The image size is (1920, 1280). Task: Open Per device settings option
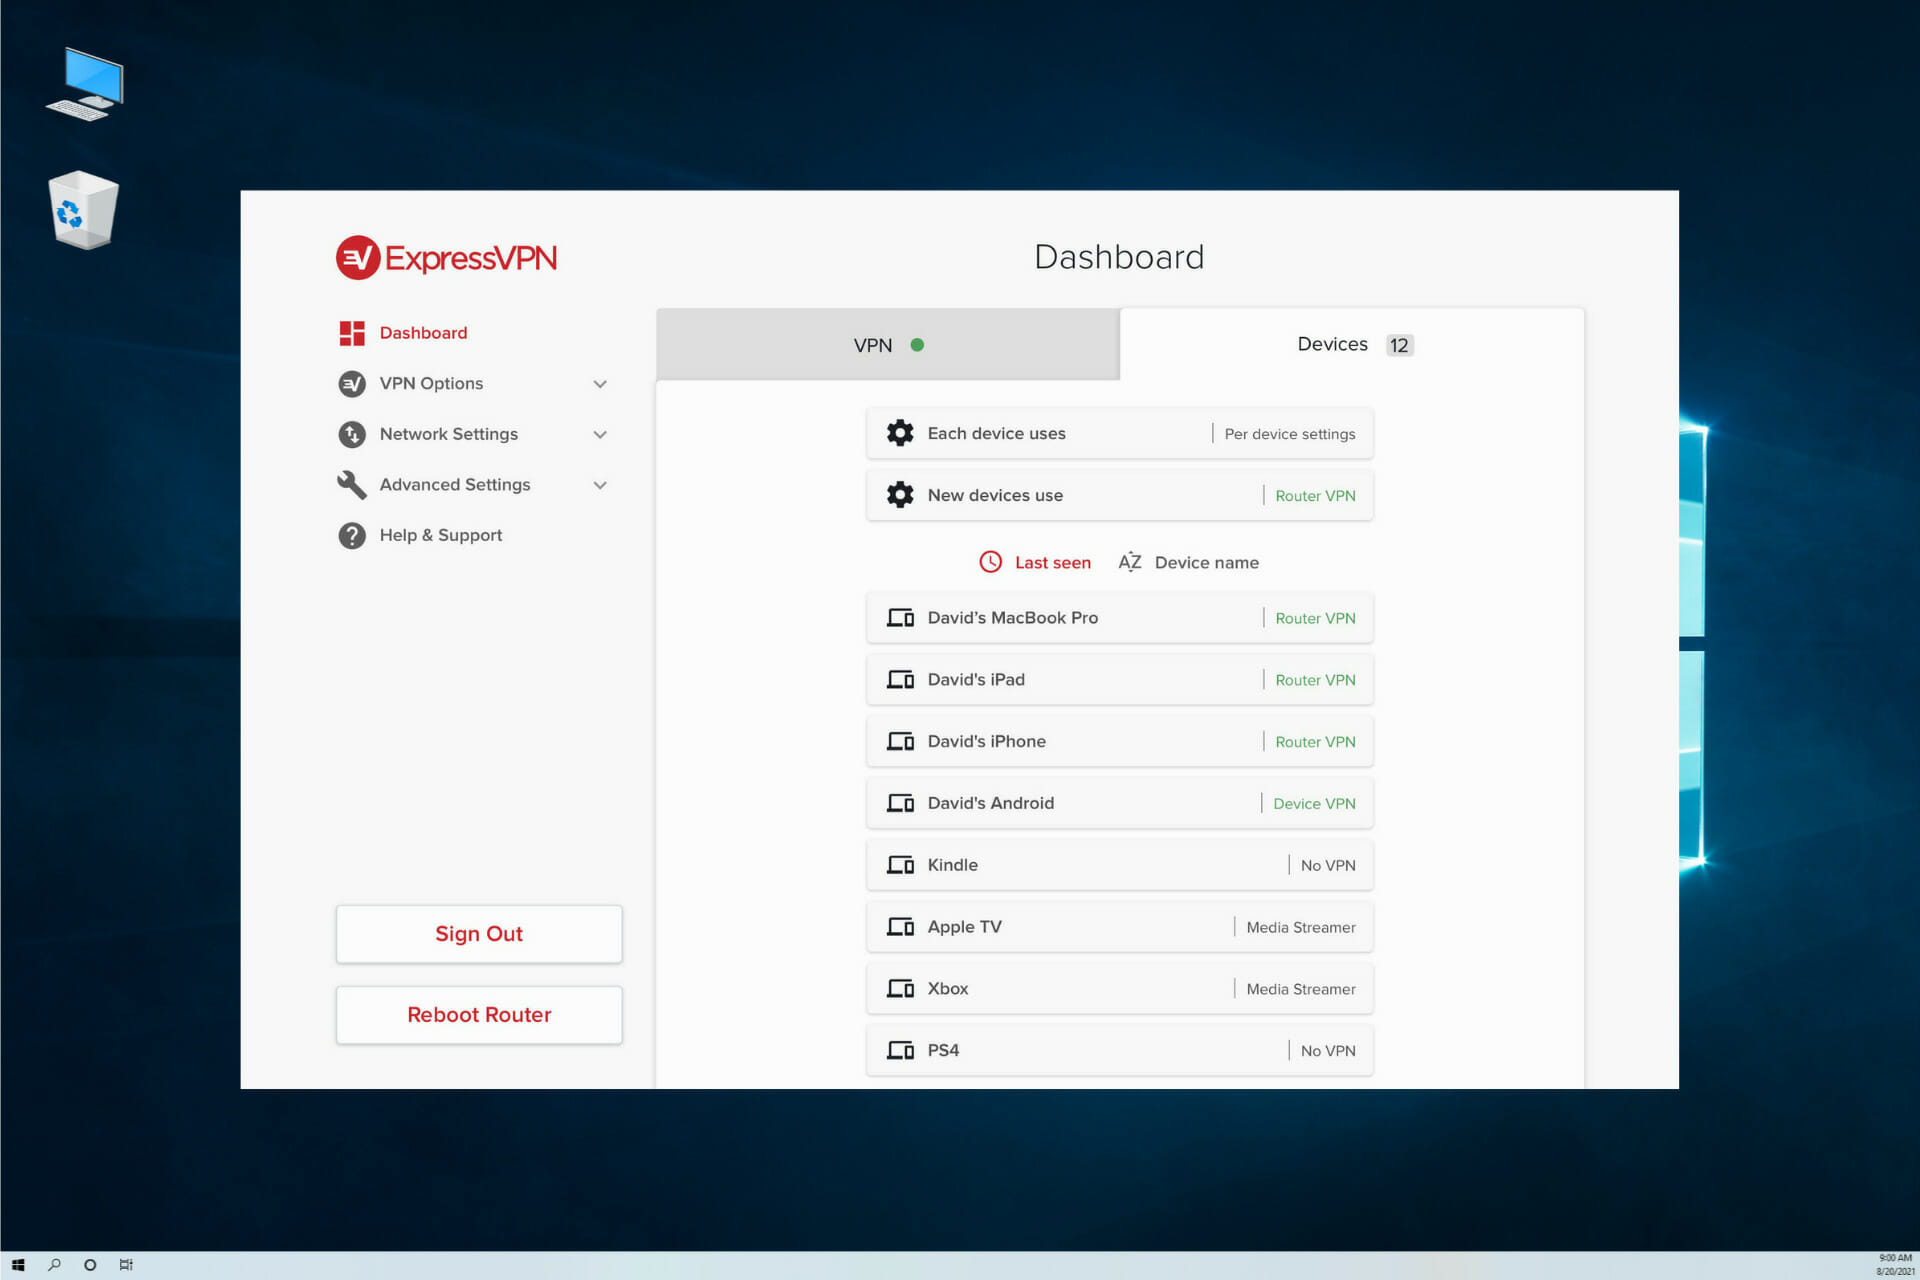click(1290, 434)
